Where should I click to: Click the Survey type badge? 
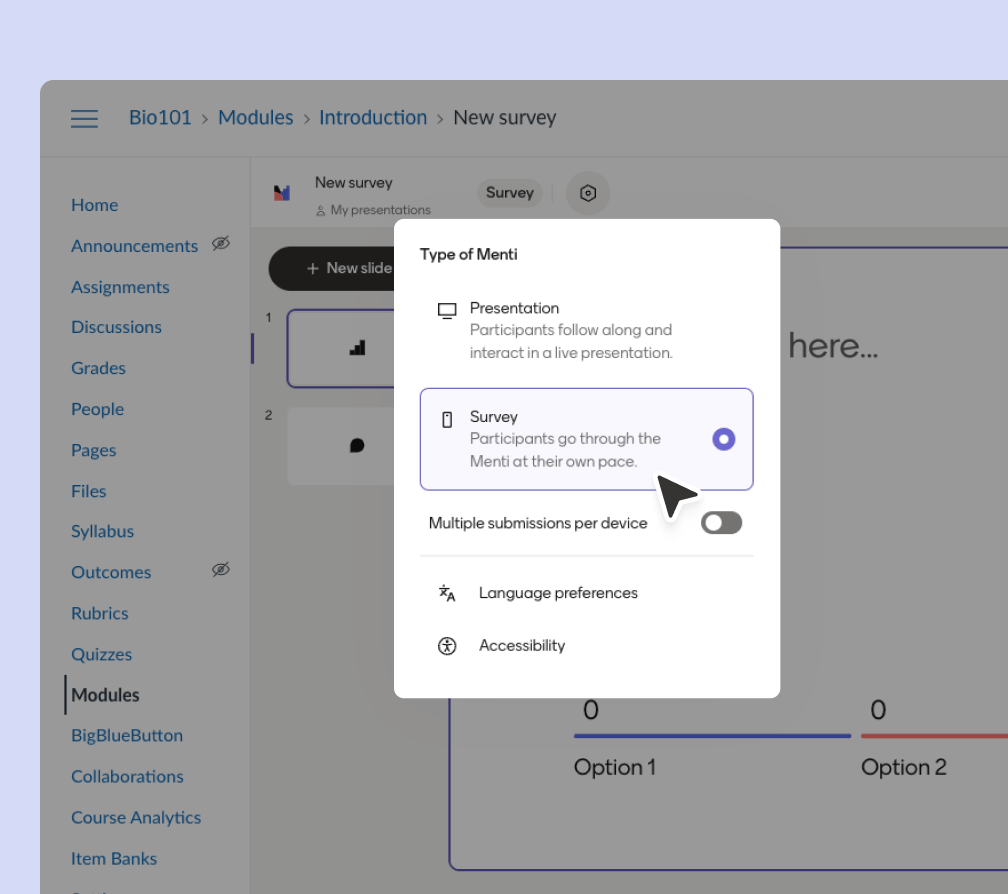pyautogui.click(x=510, y=193)
